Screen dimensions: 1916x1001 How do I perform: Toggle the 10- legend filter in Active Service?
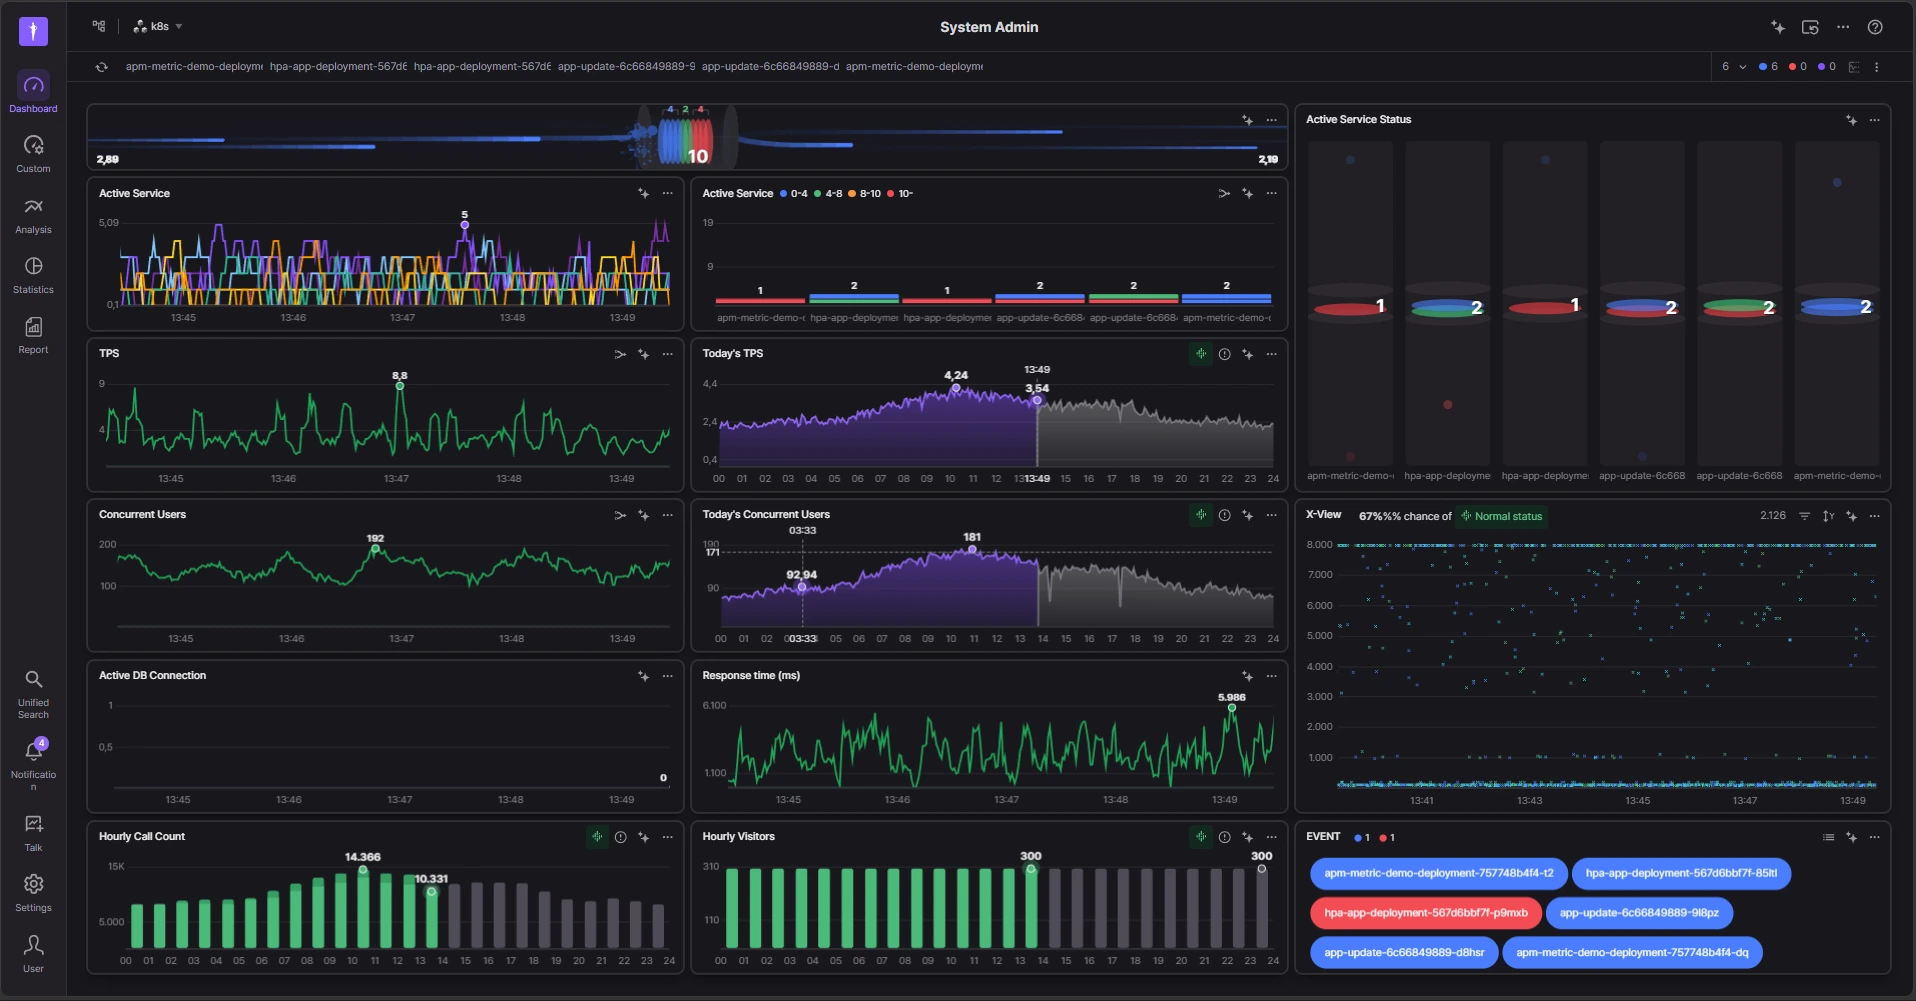[900, 194]
